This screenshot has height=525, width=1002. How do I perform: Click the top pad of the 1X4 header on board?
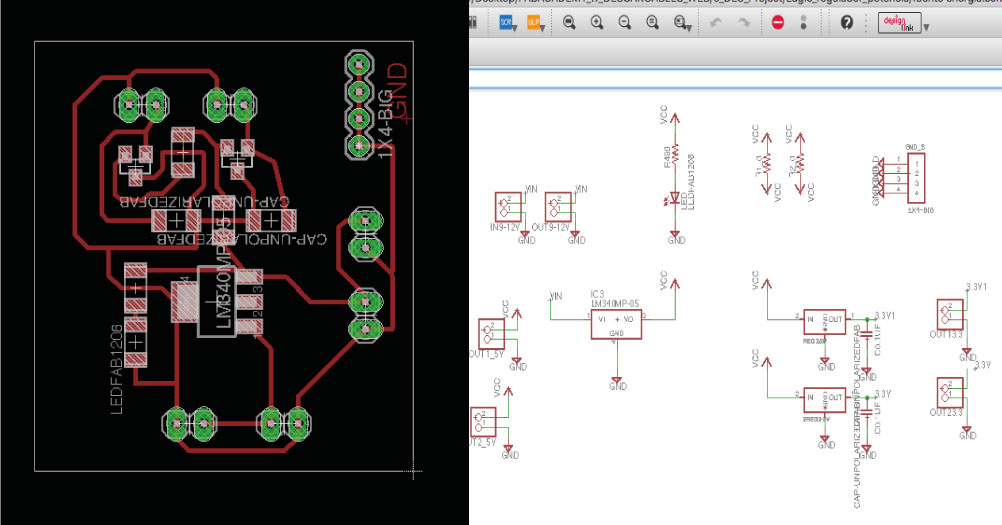pyautogui.click(x=360, y=64)
